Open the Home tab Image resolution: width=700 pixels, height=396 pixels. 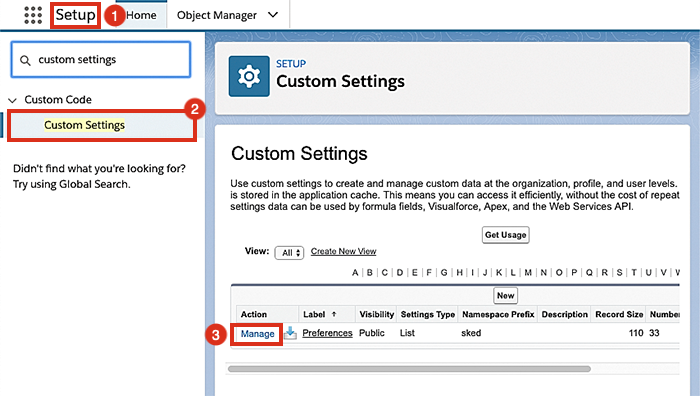tap(141, 15)
